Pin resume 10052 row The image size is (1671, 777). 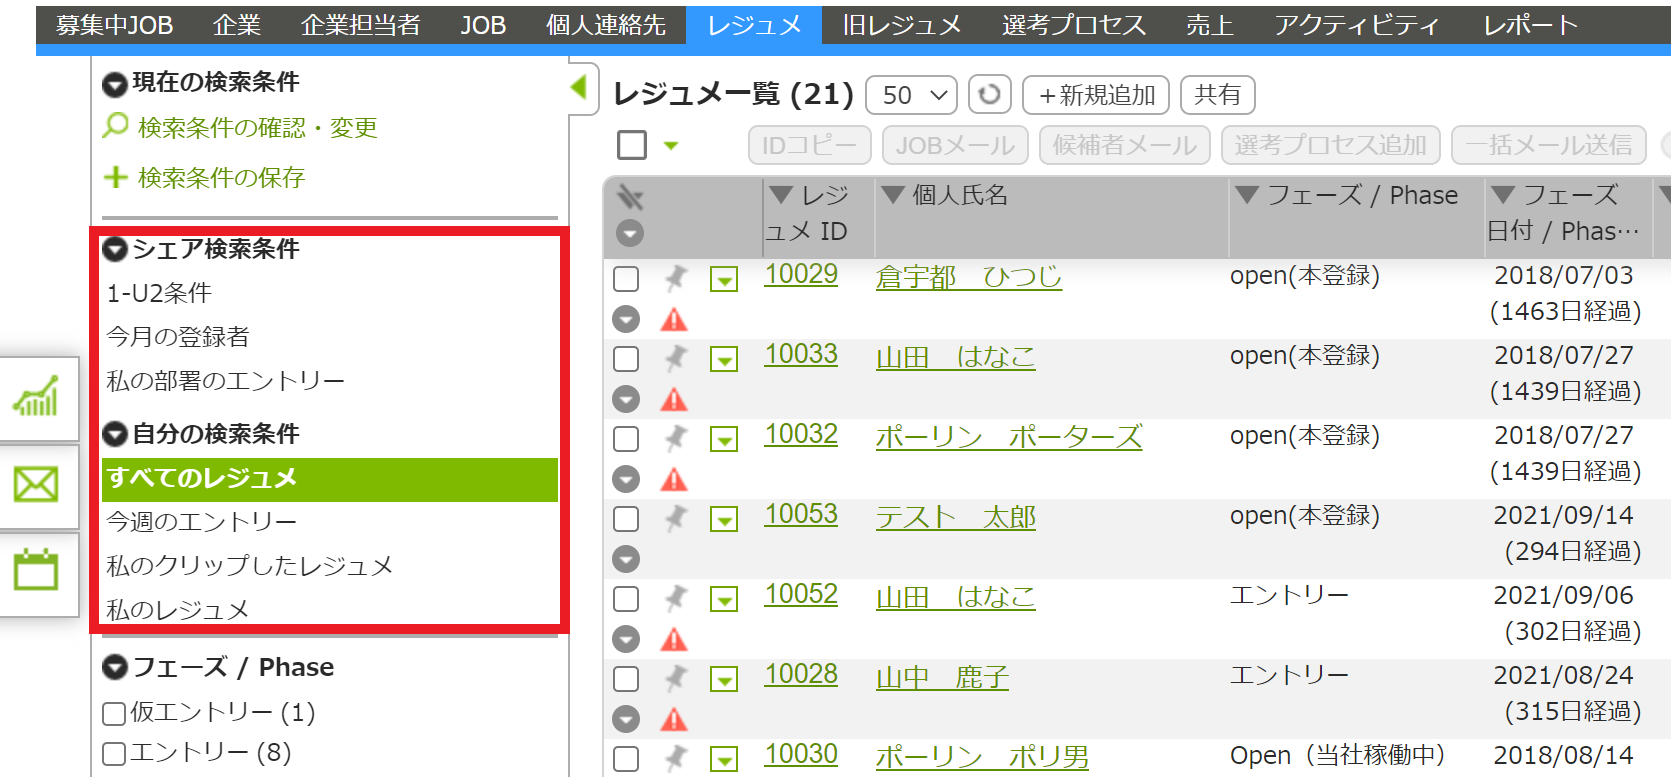click(x=676, y=598)
